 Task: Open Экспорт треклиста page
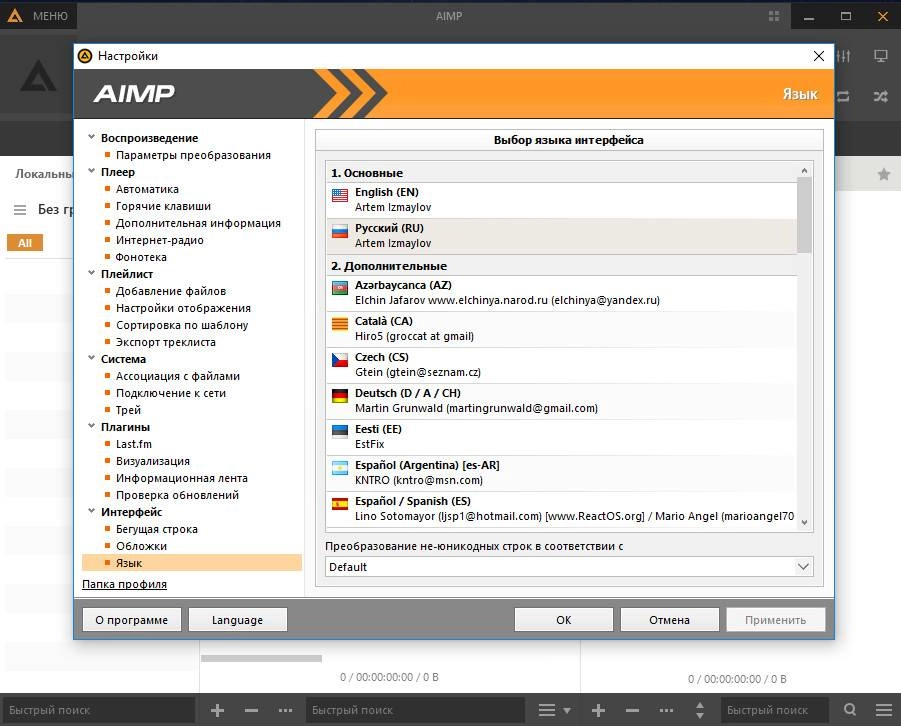[166, 342]
